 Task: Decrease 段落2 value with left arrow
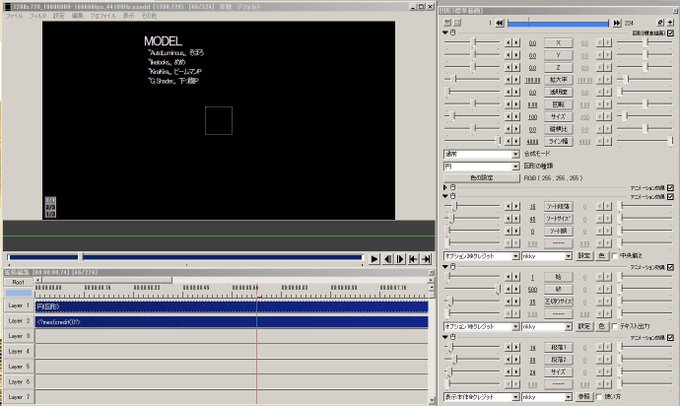(x=508, y=360)
